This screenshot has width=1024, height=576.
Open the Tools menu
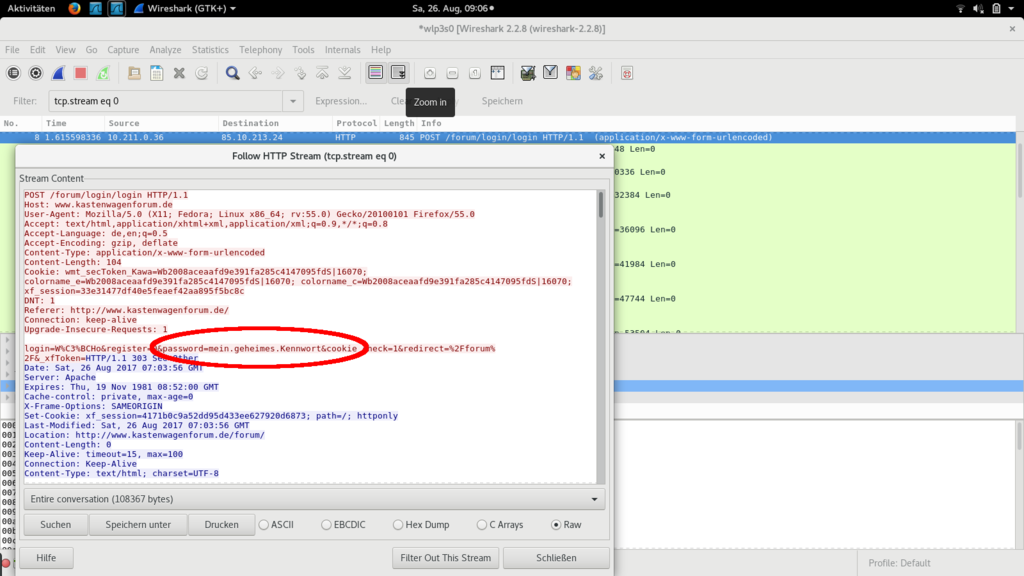(303, 50)
